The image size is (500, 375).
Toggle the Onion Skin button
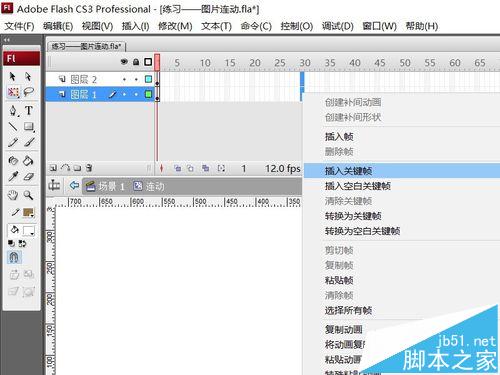pos(178,168)
